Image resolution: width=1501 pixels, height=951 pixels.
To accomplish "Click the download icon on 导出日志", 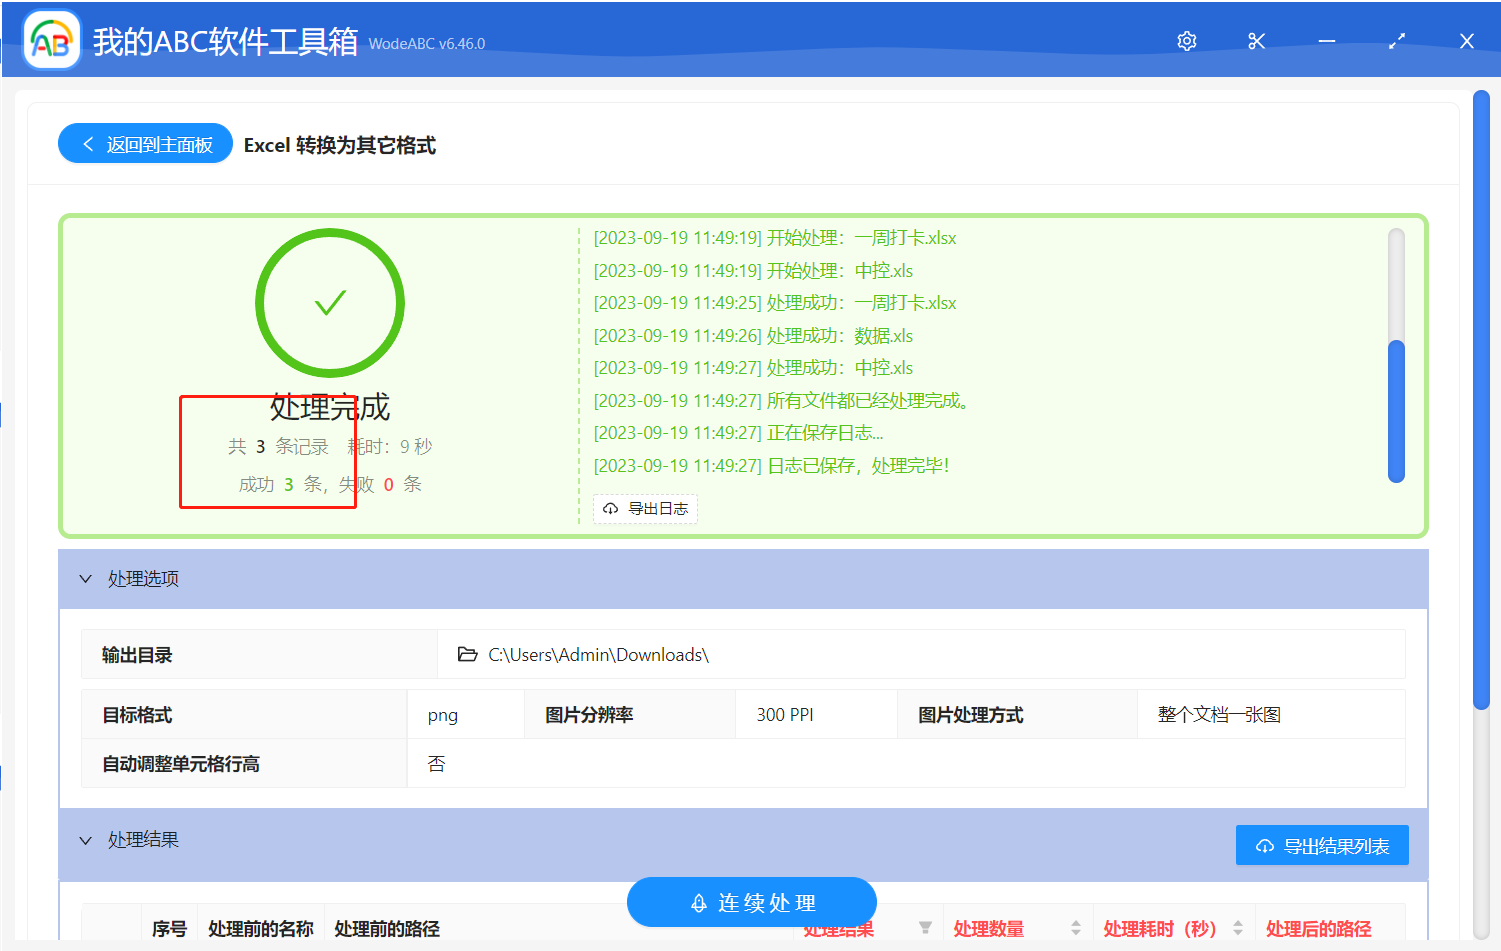I will pos(610,508).
